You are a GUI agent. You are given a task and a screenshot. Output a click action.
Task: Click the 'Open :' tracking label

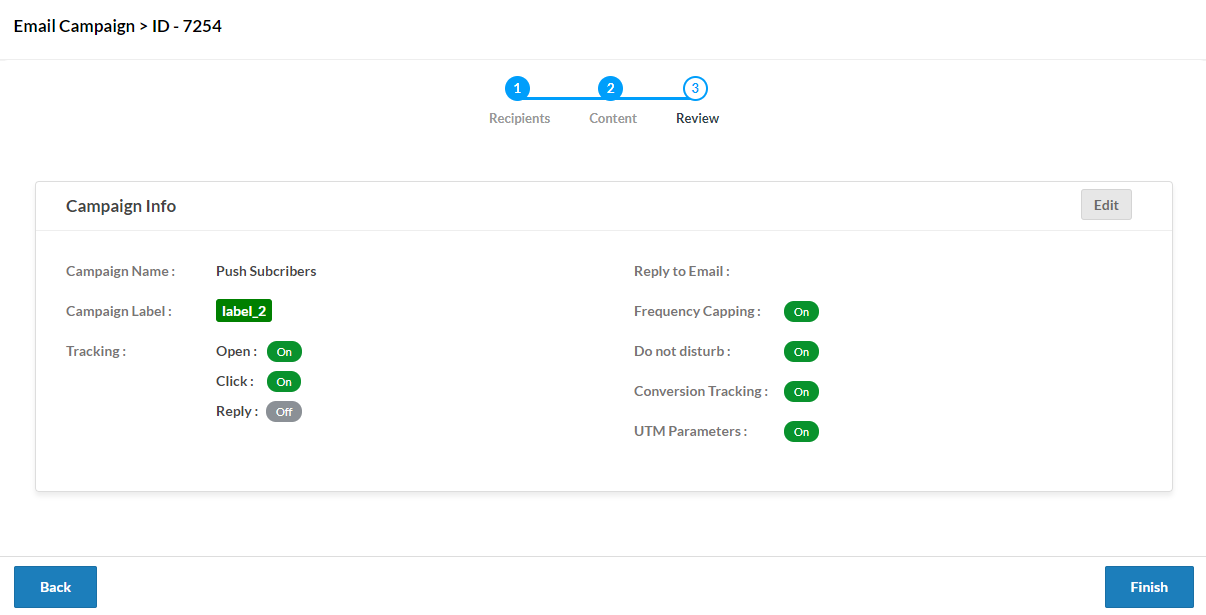click(x=236, y=351)
